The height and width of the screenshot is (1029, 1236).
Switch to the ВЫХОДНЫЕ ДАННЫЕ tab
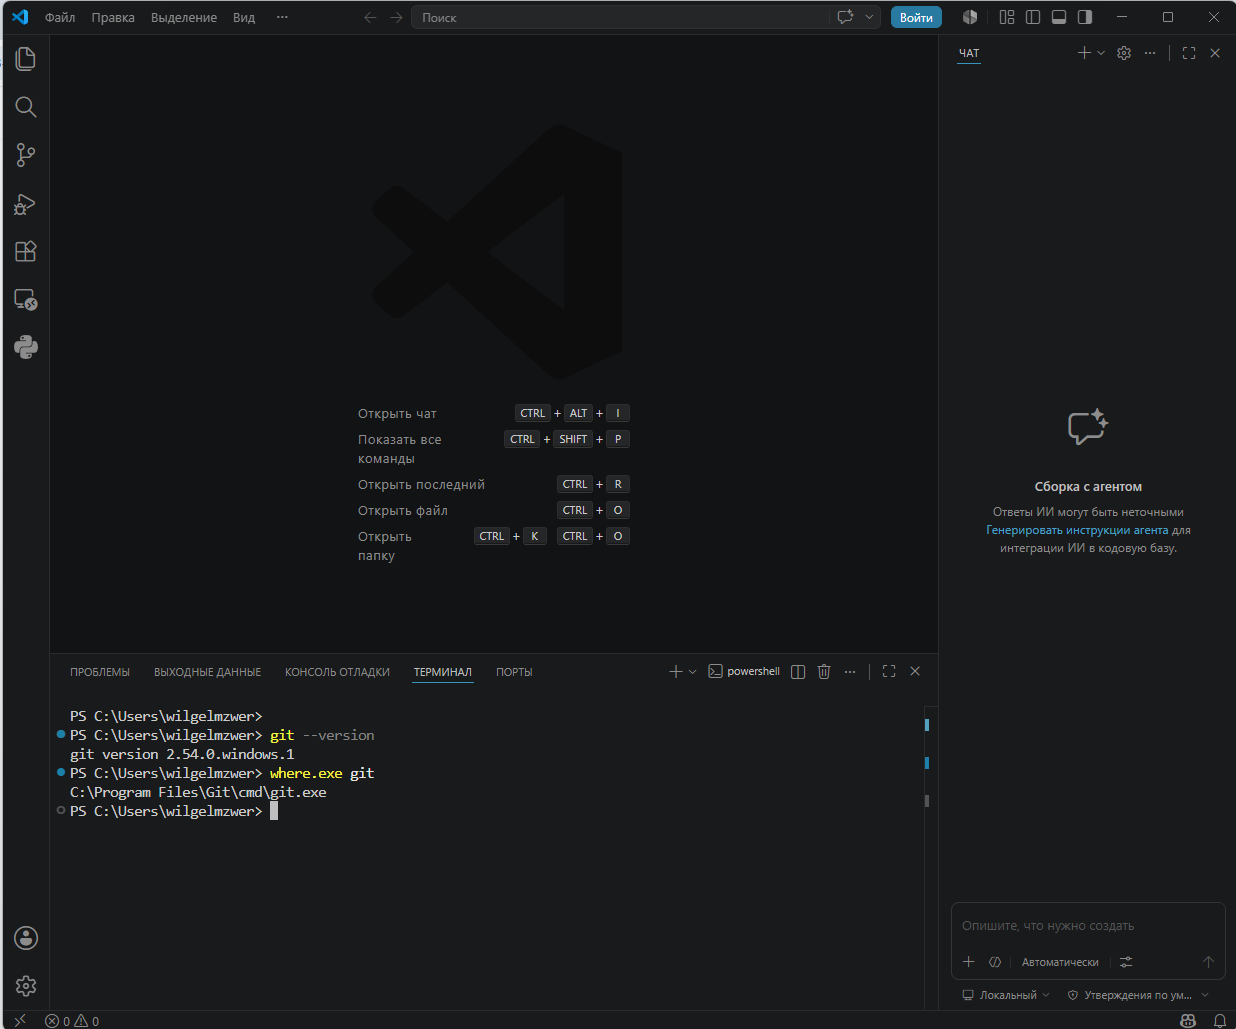click(208, 672)
